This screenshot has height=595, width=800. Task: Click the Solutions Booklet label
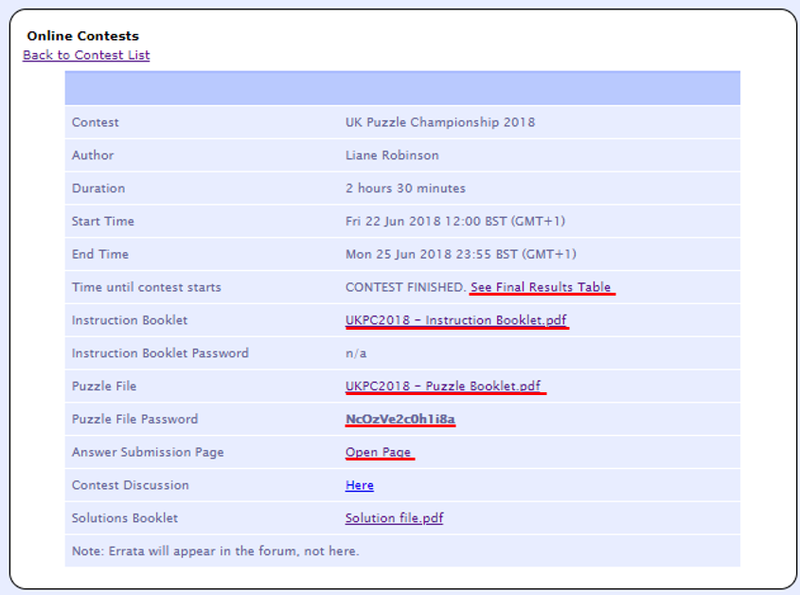[124, 518]
